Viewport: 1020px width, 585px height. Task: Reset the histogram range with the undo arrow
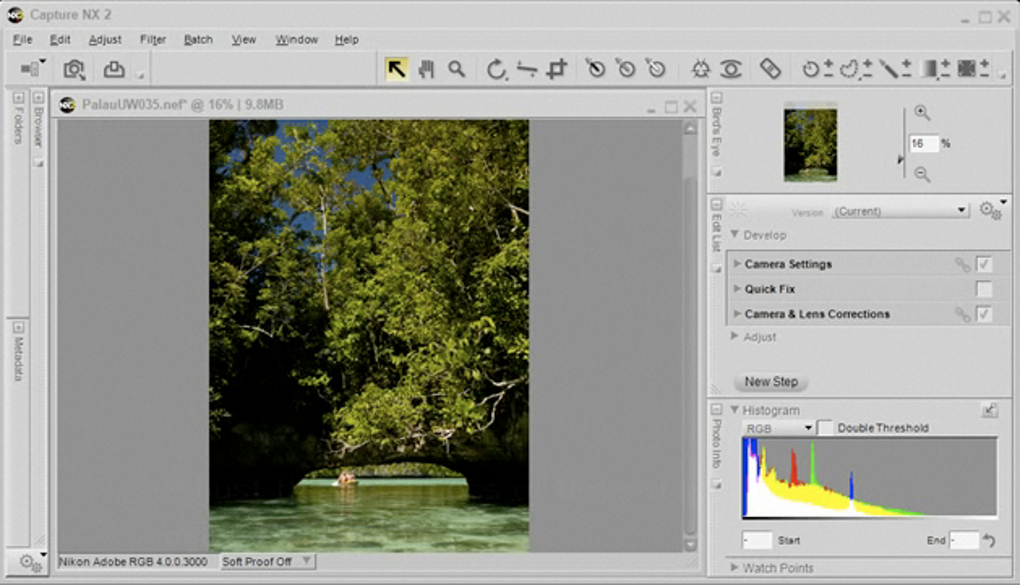click(989, 540)
